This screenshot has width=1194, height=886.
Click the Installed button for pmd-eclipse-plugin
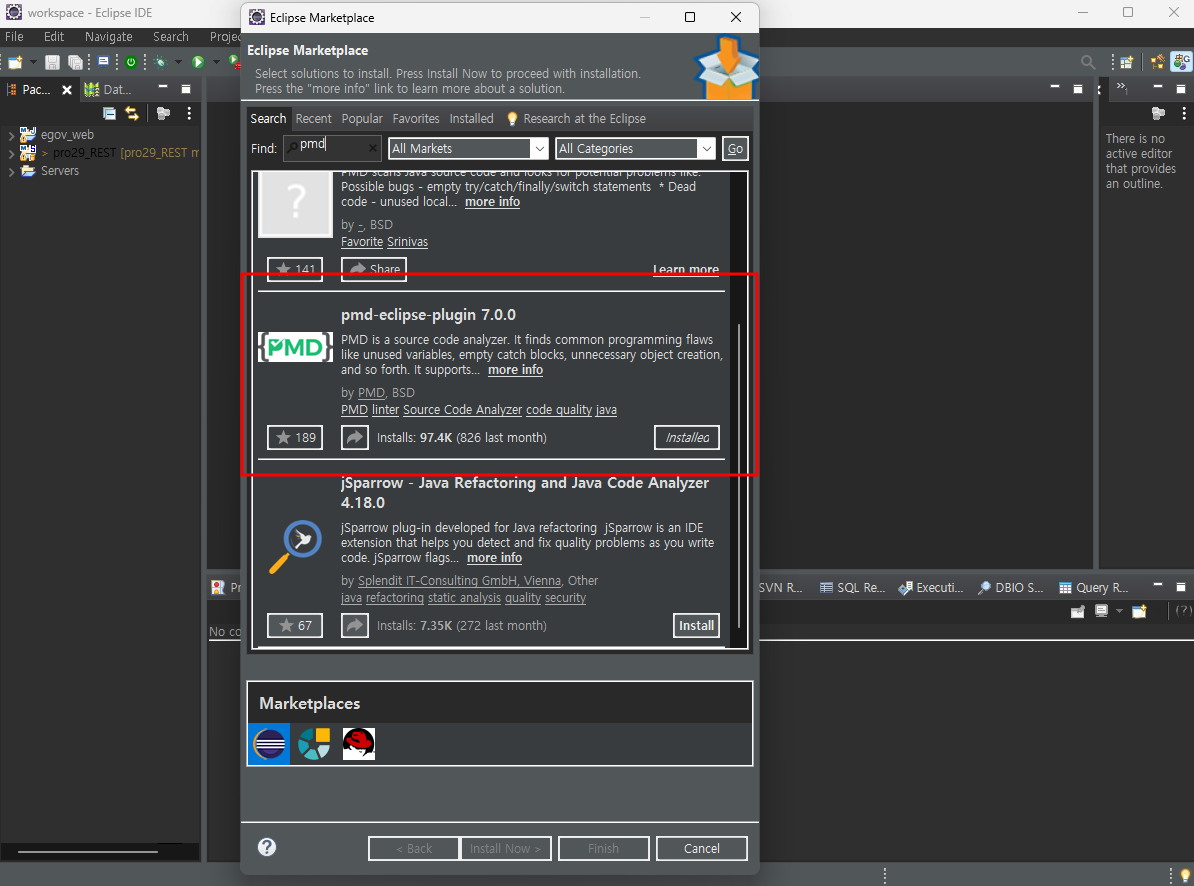pyautogui.click(x=687, y=438)
